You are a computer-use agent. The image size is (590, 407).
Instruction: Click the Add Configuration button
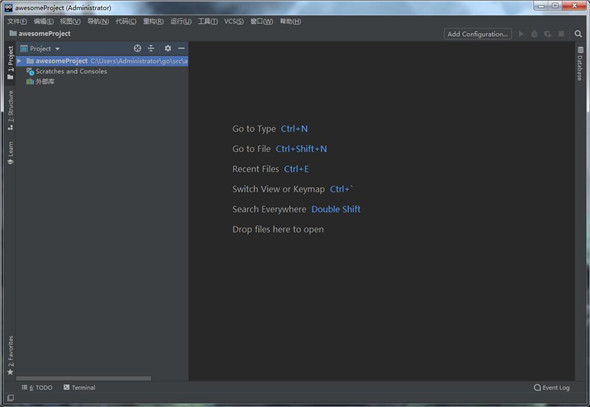(477, 34)
